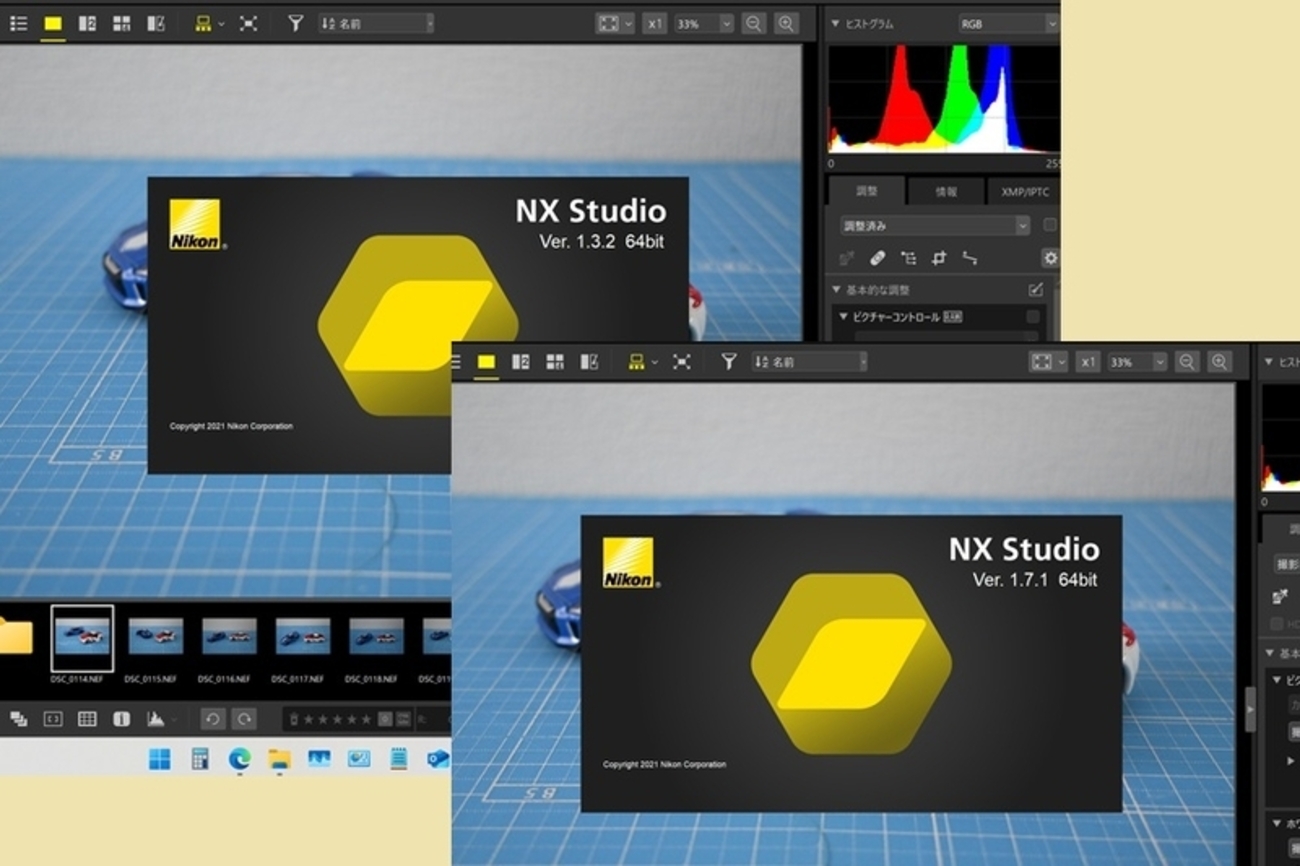The width and height of the screenshot is (1300, 866).
Task: Toggle the stacked-images icon in bottom toolbar
Action: point(18,719)
